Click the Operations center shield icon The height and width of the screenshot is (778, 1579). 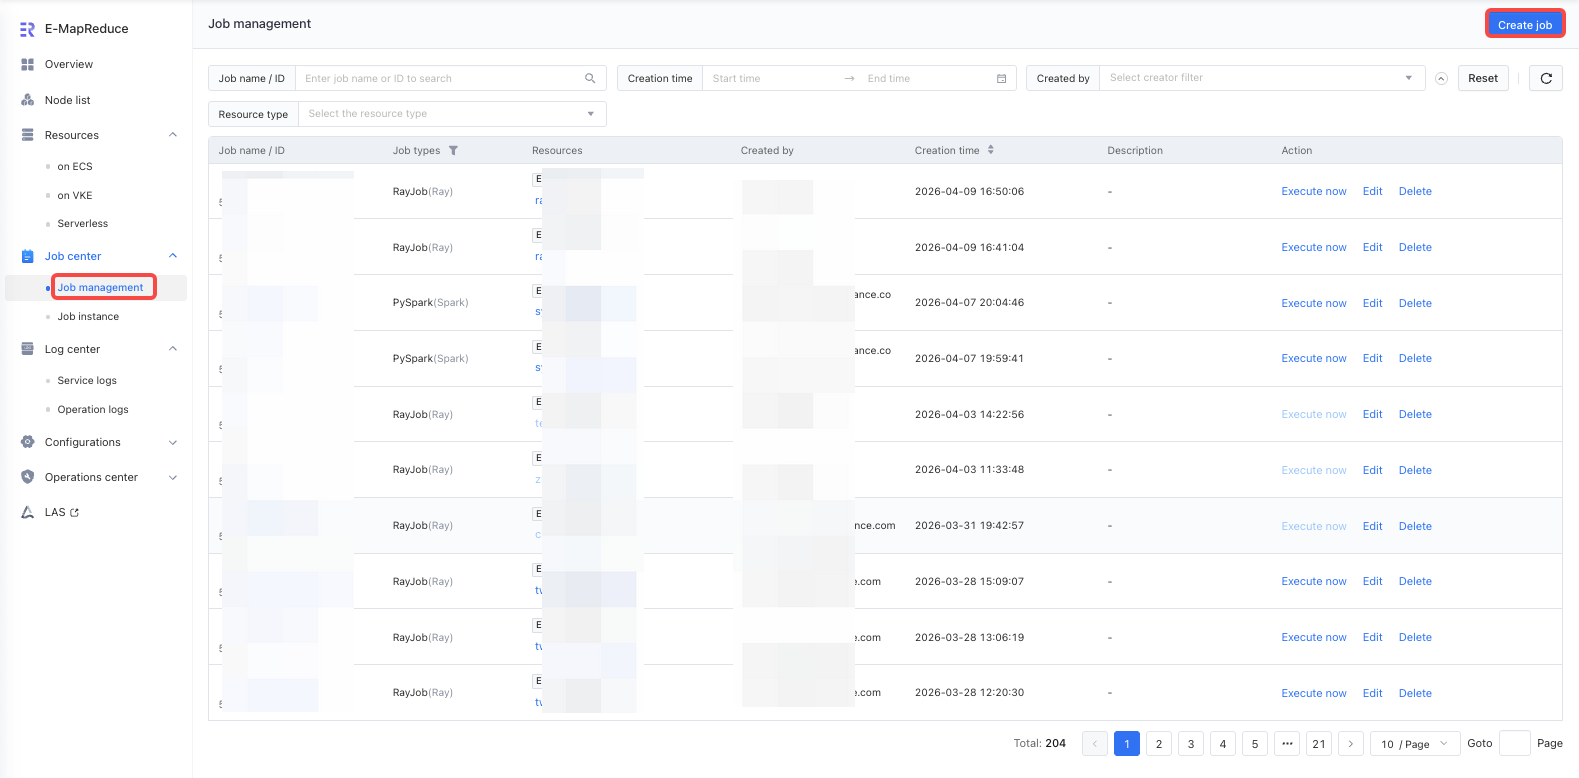(x=28, y=477)
